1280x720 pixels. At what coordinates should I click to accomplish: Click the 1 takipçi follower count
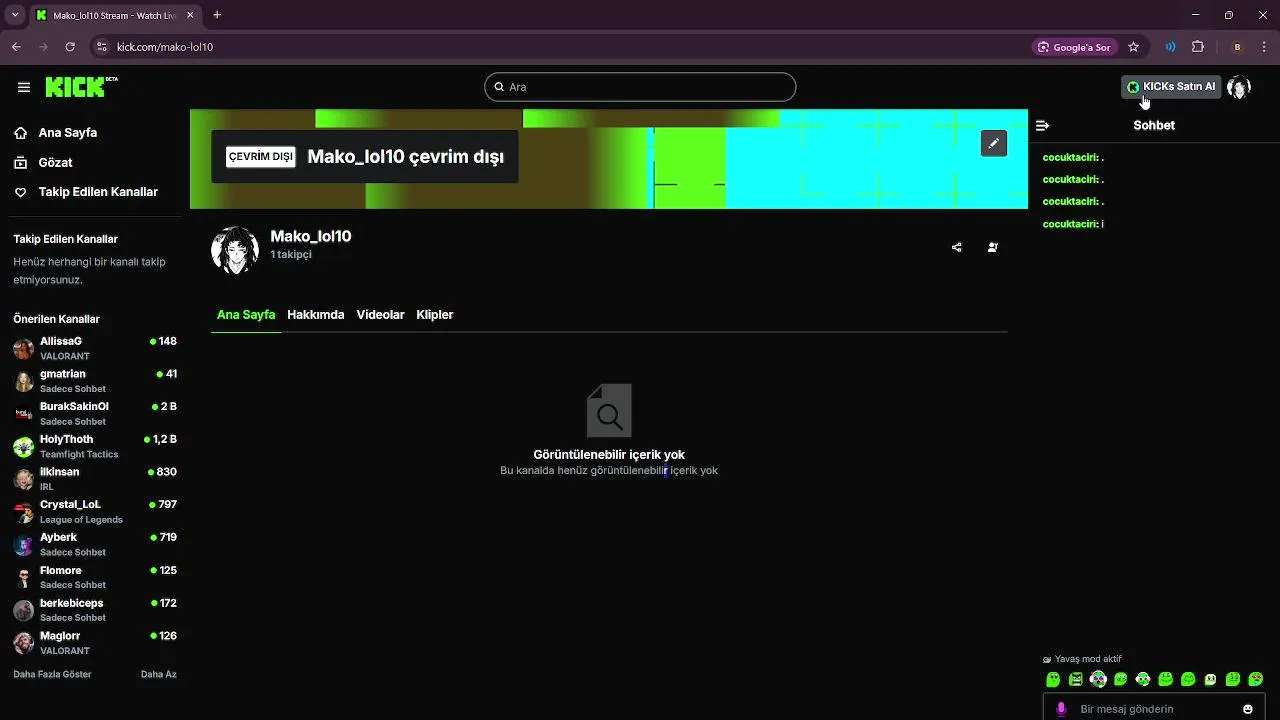(291, 255)
